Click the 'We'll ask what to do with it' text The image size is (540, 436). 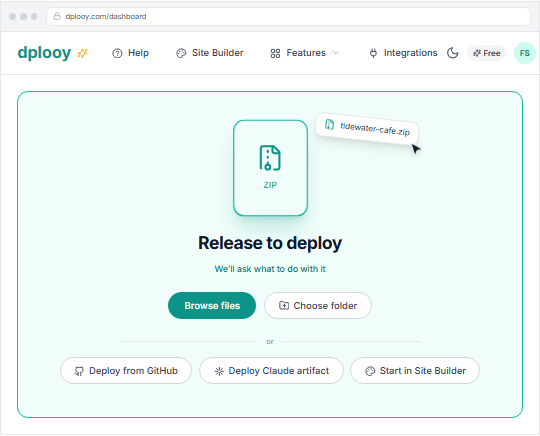(270, 269)
